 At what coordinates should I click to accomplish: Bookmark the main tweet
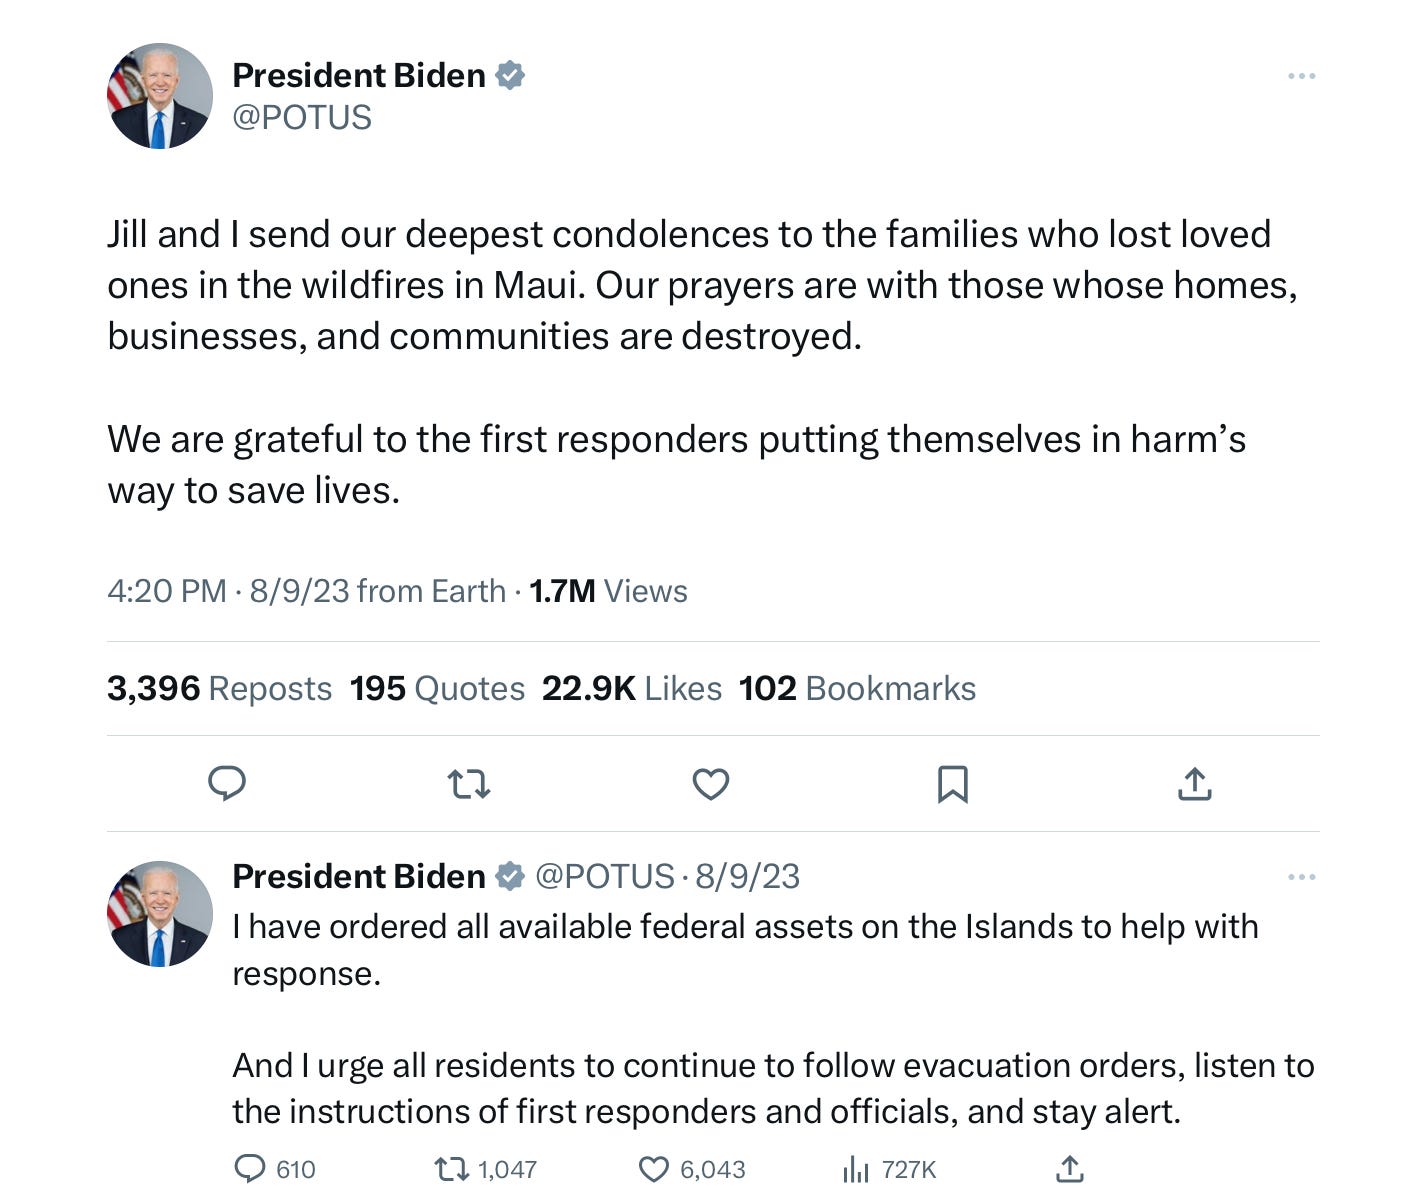(953, 784)
